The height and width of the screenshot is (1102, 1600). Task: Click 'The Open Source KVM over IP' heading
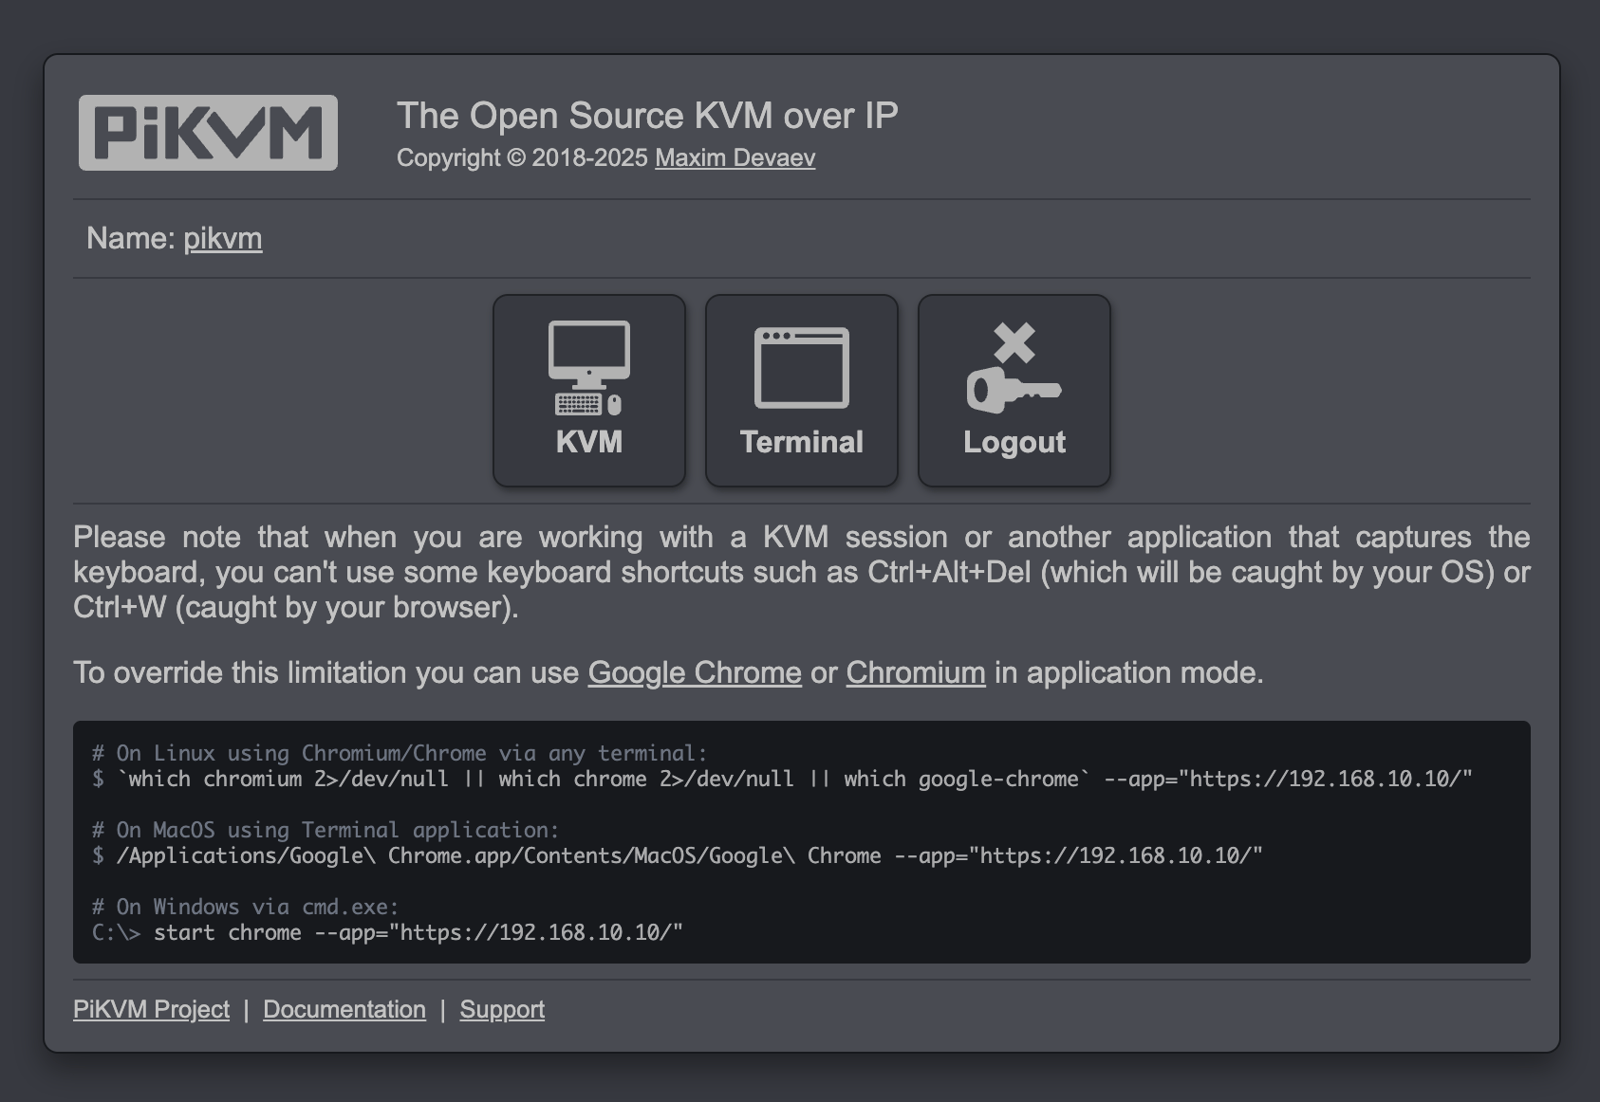click(647, 115)
